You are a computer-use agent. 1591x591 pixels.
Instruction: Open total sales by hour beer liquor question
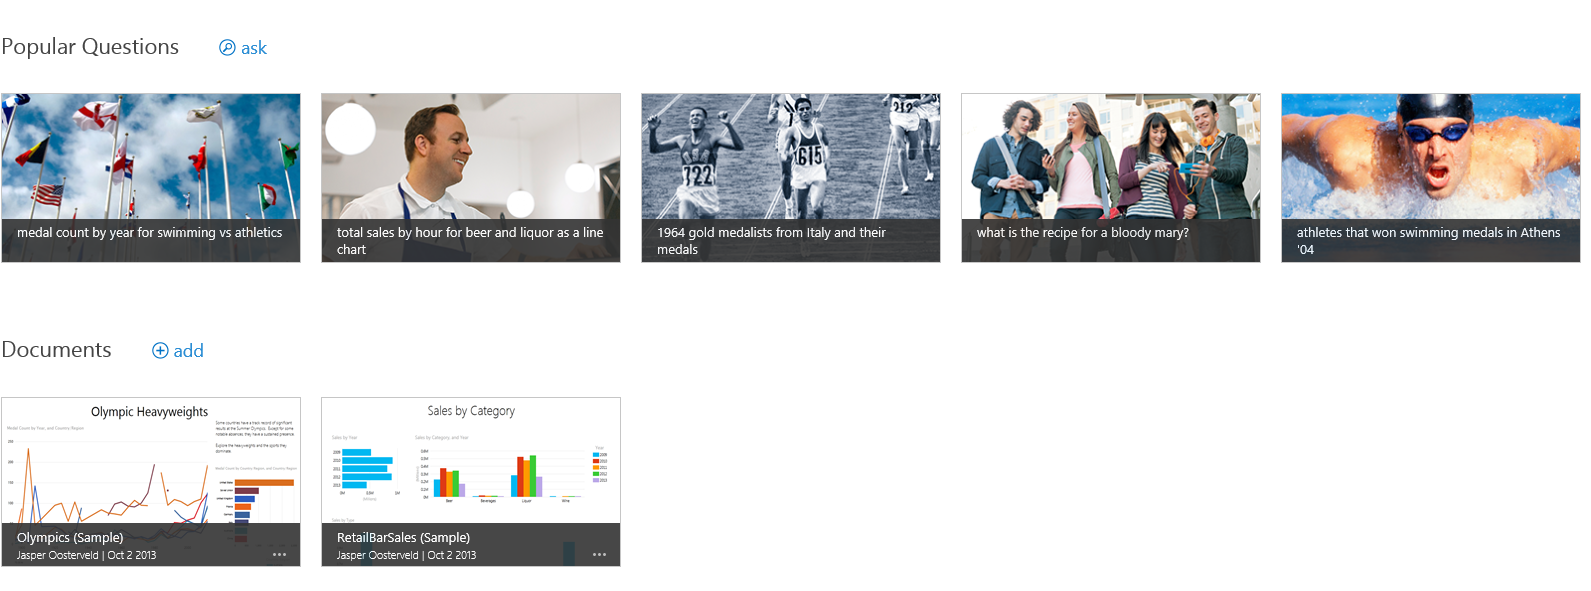click(x=471, y=178)
